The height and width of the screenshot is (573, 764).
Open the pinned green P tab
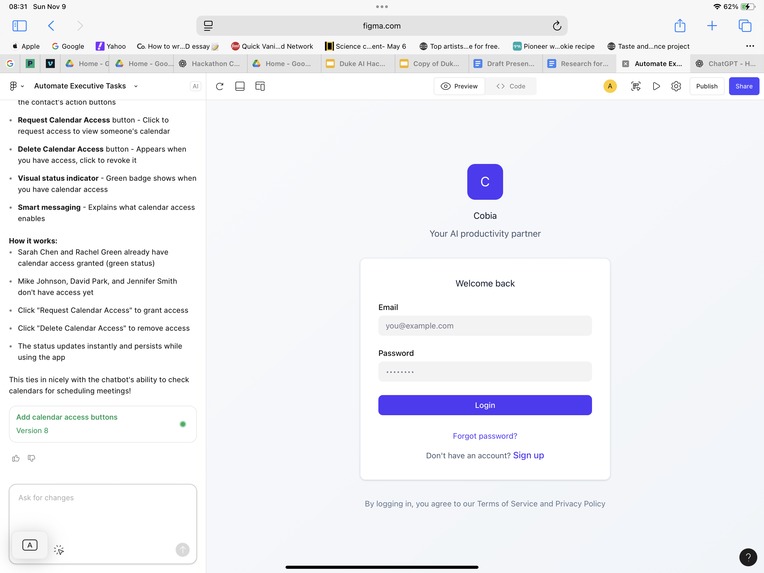click(x=30, y=64)
